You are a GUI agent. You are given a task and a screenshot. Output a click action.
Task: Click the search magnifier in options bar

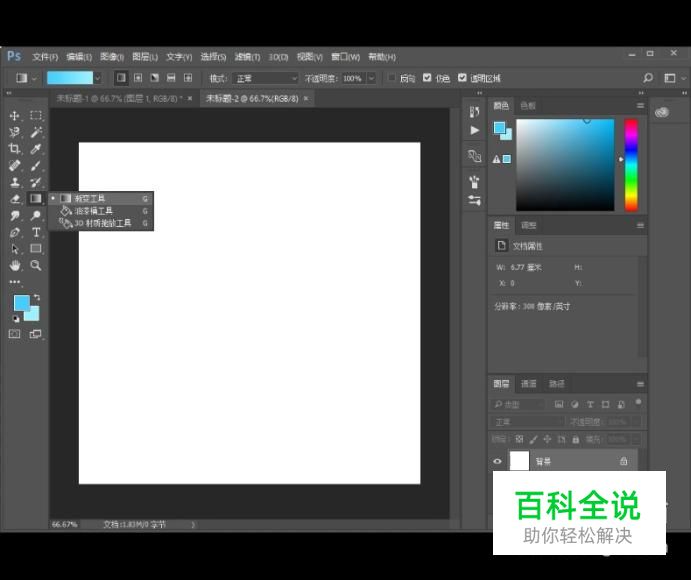(648, 78)
